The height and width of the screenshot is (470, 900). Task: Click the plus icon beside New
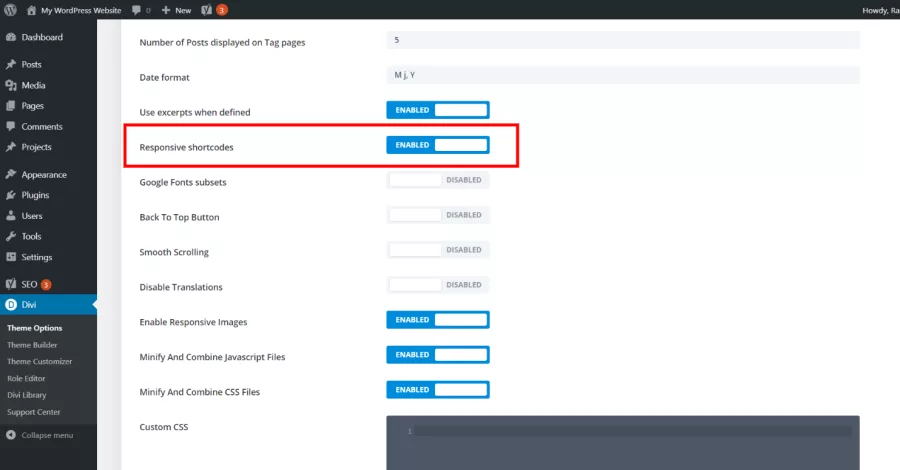coord(166,10)
